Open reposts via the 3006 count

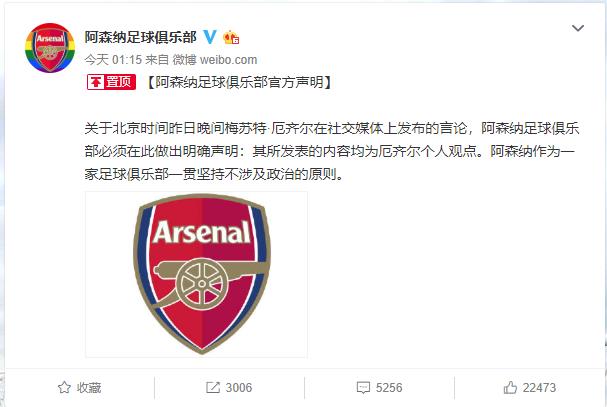click(238, 388)
